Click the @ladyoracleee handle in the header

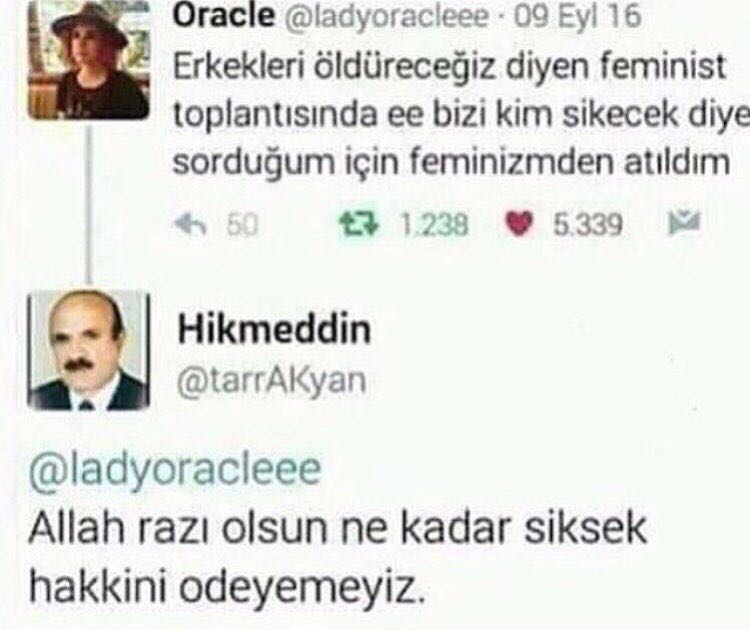(386, 17)
